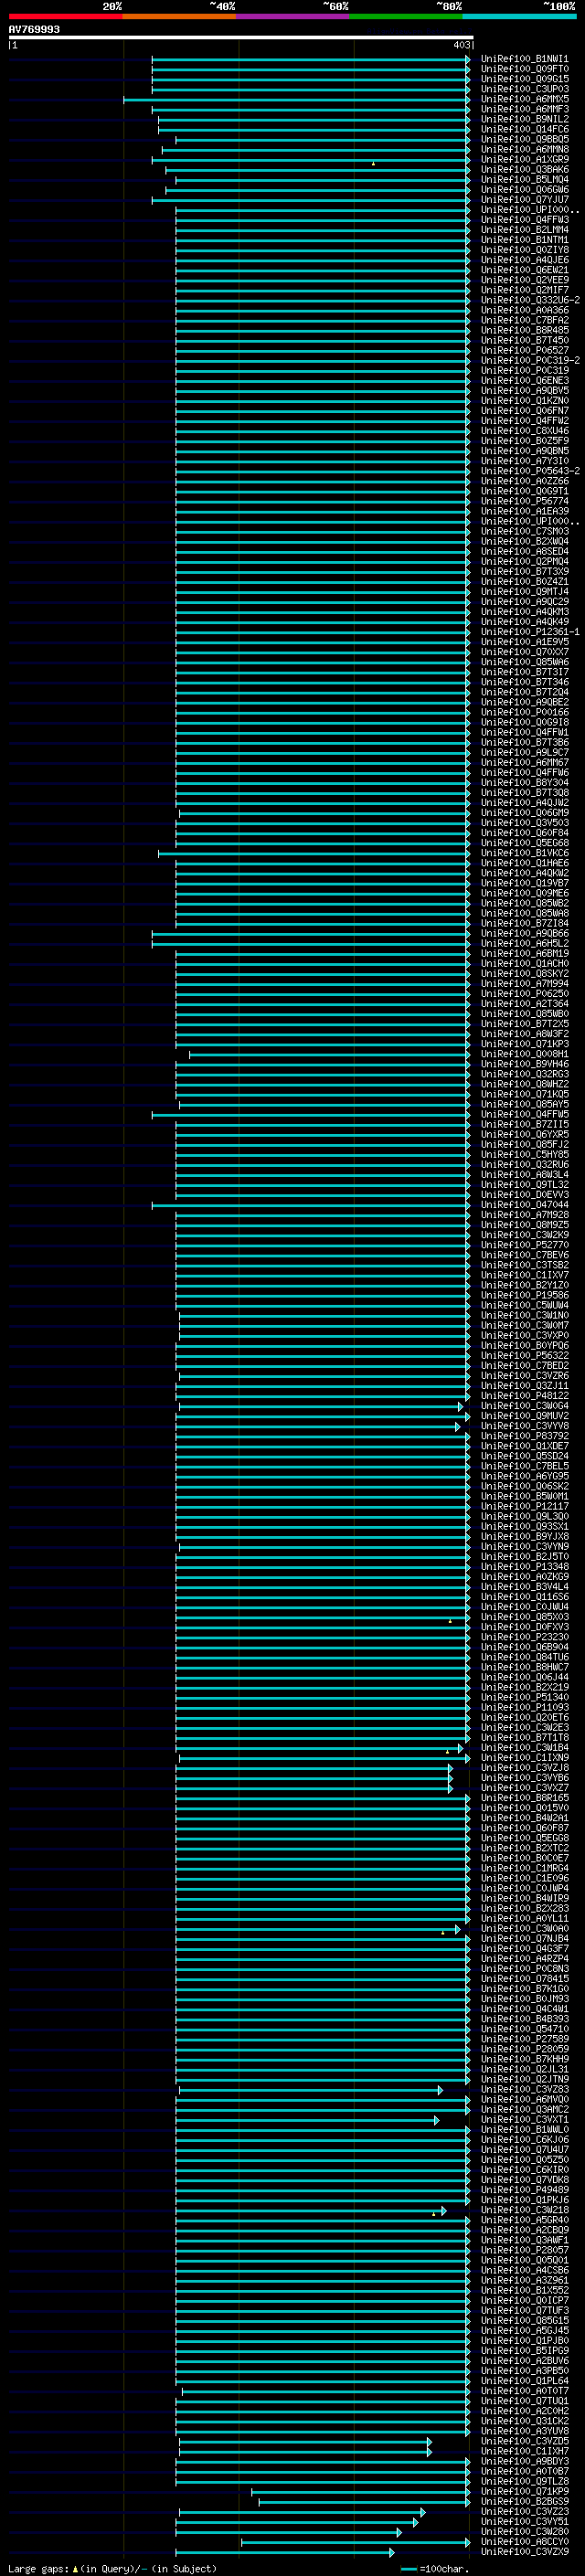Image resolution: width=585 pixels, height=2576 pixels.
Task: Click label UniRef100_A0T0T7
Action: click(524, 2390)
